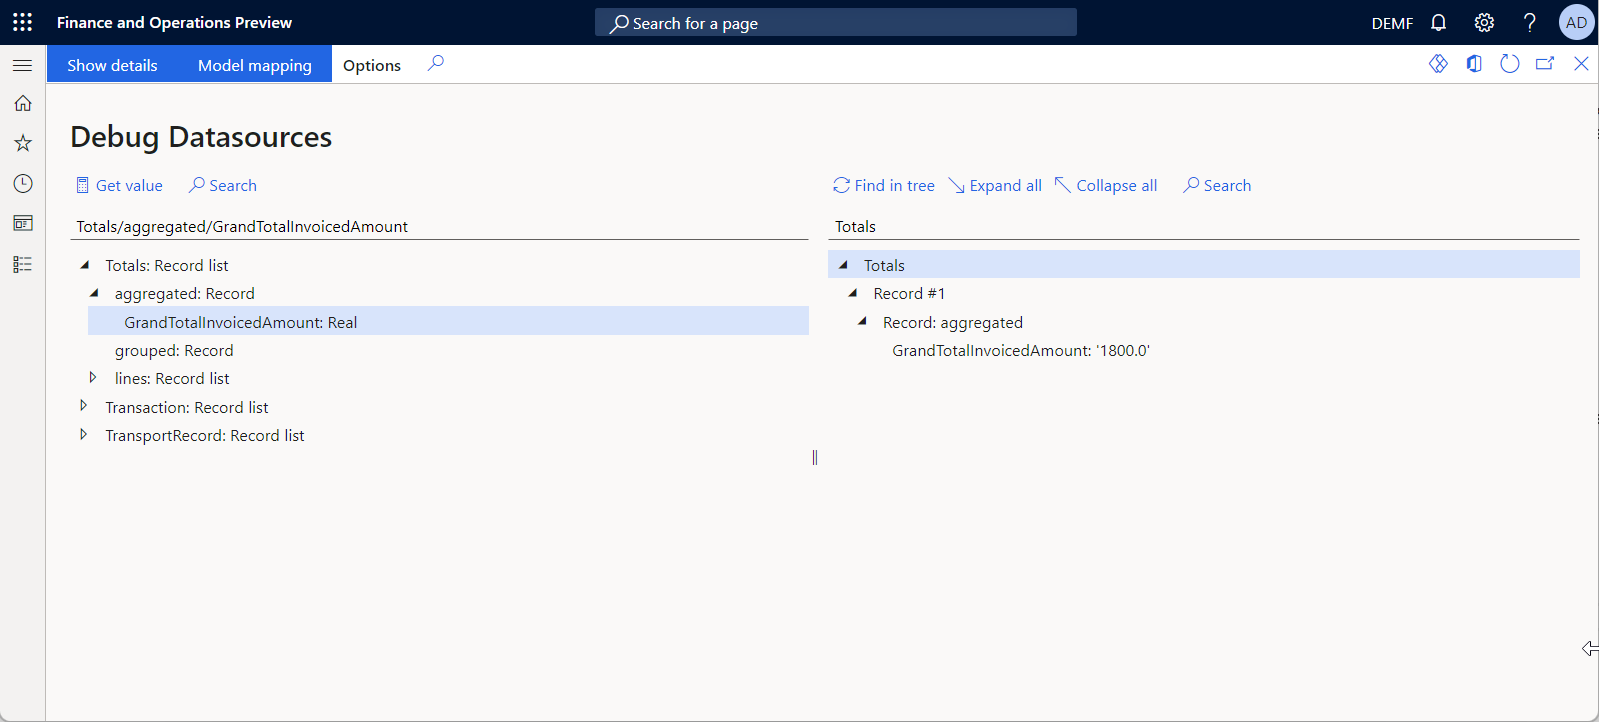Viewport: 1599px width, 722px height.
Task: Click Finance and Operations Preview title
Action: click(x=174, y=22)
